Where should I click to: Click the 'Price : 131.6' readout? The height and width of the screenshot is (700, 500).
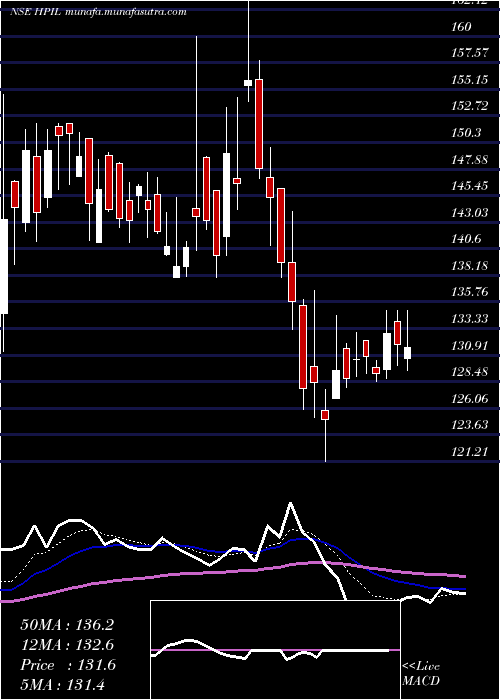(68, 665)
